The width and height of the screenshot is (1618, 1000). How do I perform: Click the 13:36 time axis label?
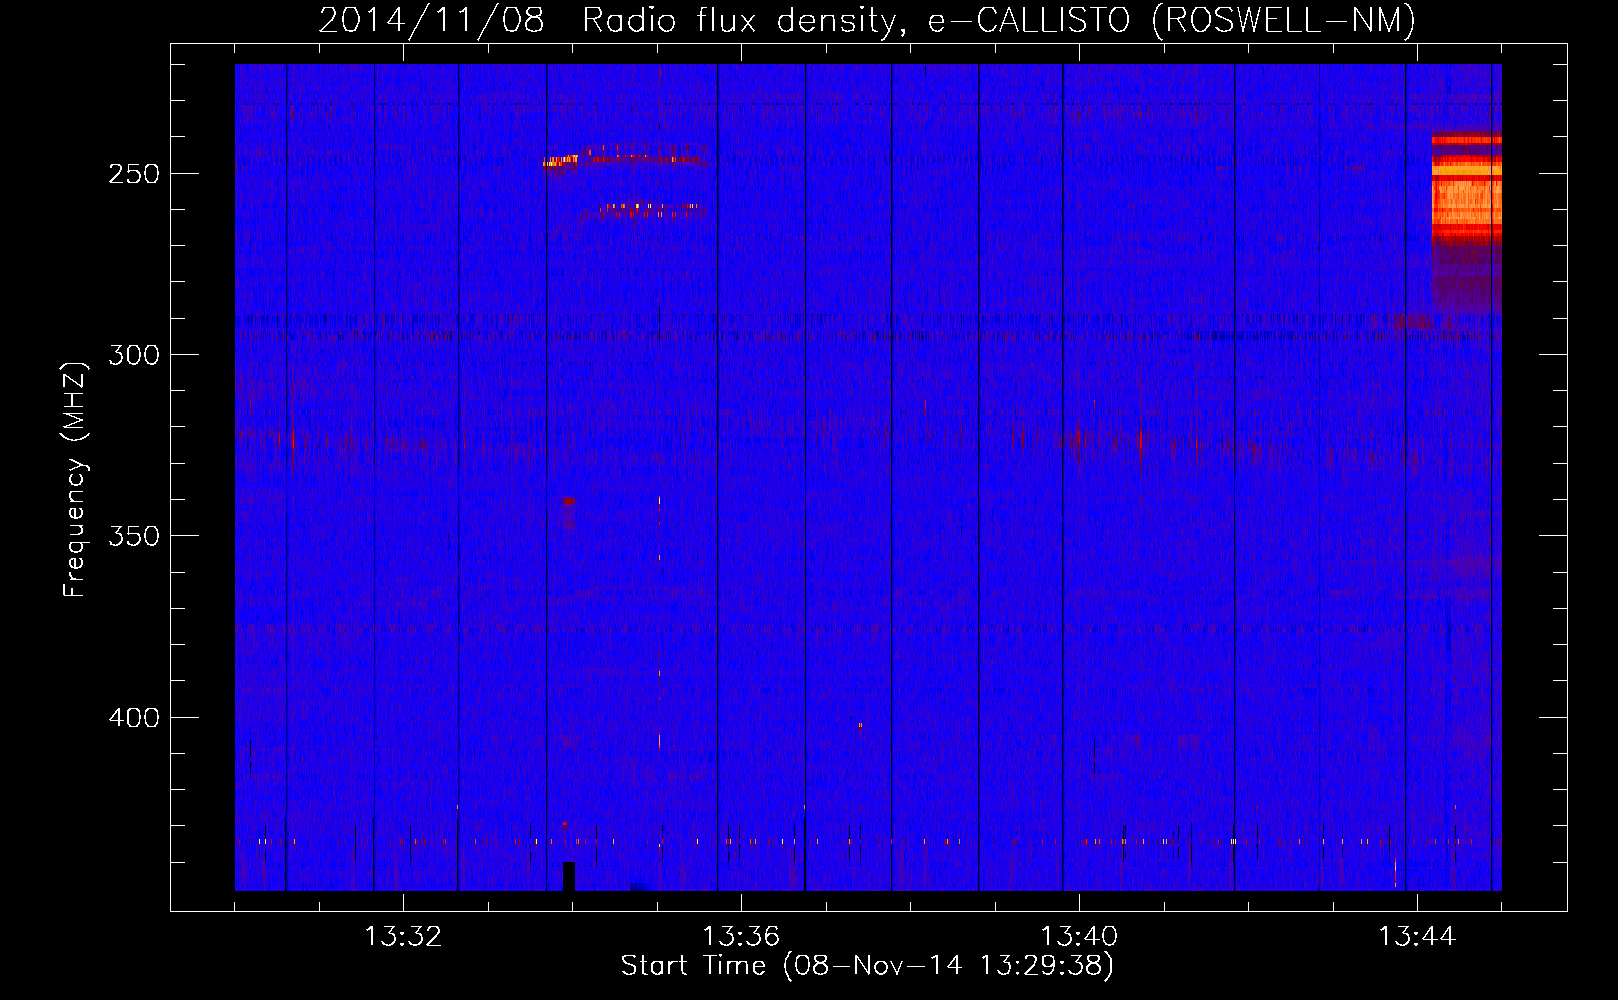point(741,936)
